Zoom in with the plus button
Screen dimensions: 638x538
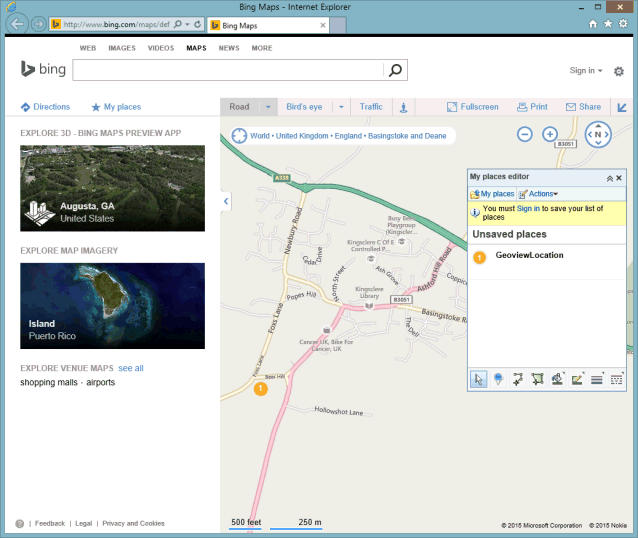(x=550, y=134)
